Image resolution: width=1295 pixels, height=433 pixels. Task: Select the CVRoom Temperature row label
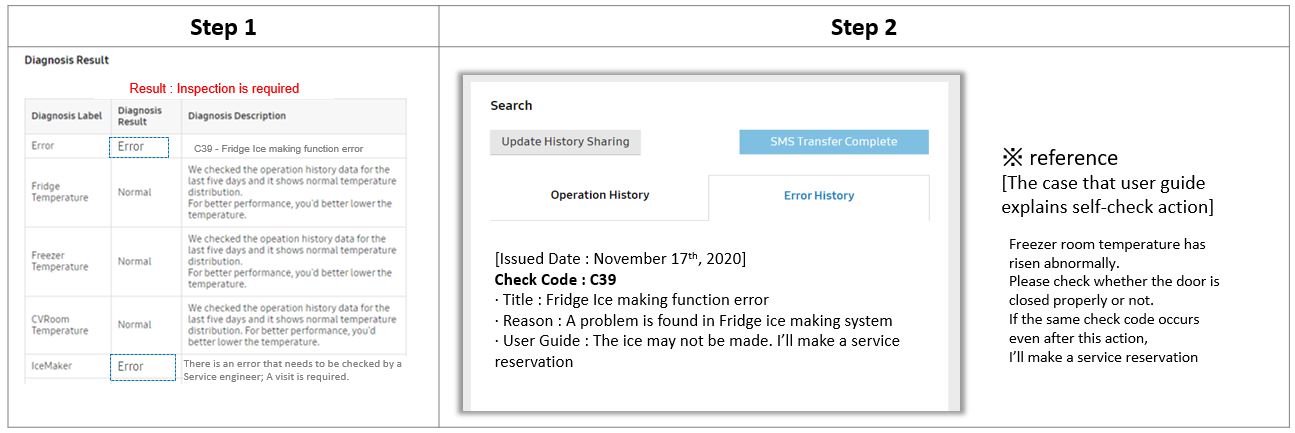(59, 325)
